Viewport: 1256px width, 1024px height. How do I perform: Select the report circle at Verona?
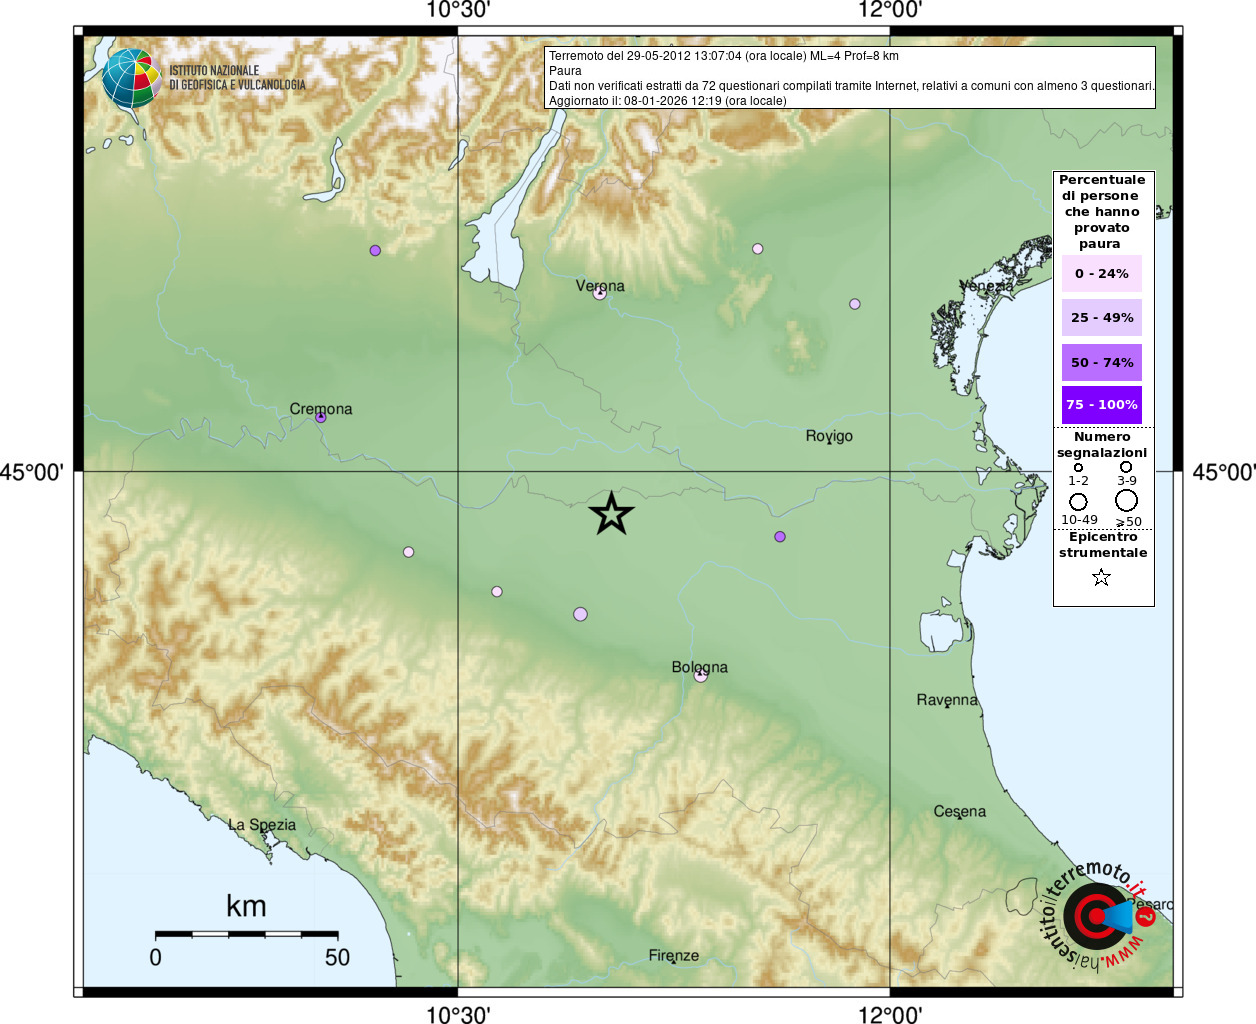(x=600, y=293)
